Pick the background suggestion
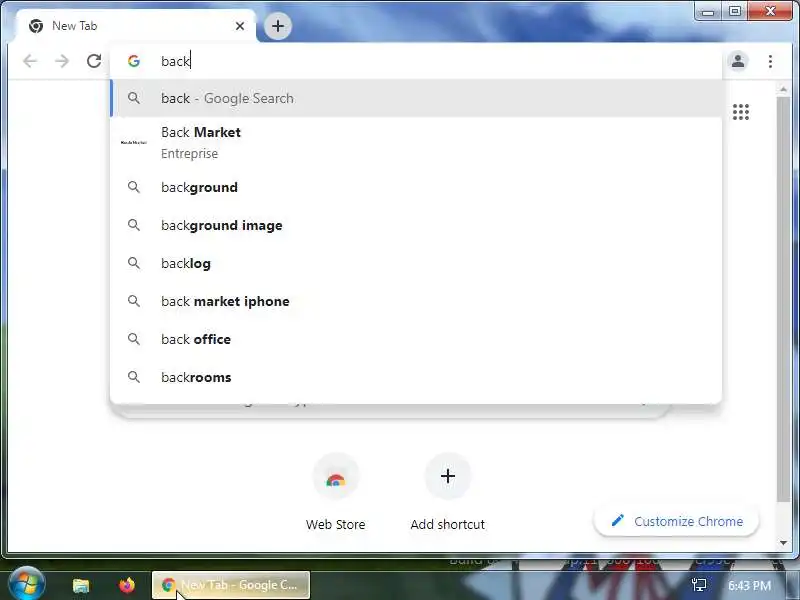The image size is (800, 600). [x=416, y=187]
